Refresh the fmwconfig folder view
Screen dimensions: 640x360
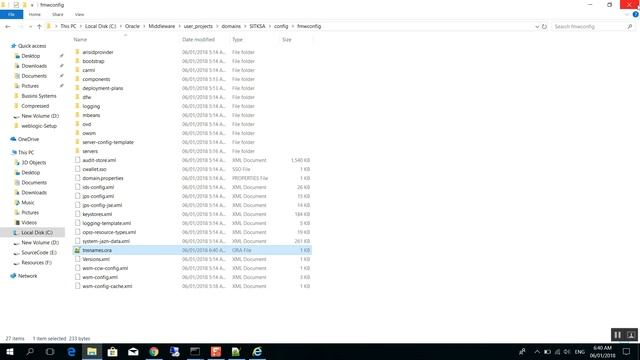(x=544, y=27)
